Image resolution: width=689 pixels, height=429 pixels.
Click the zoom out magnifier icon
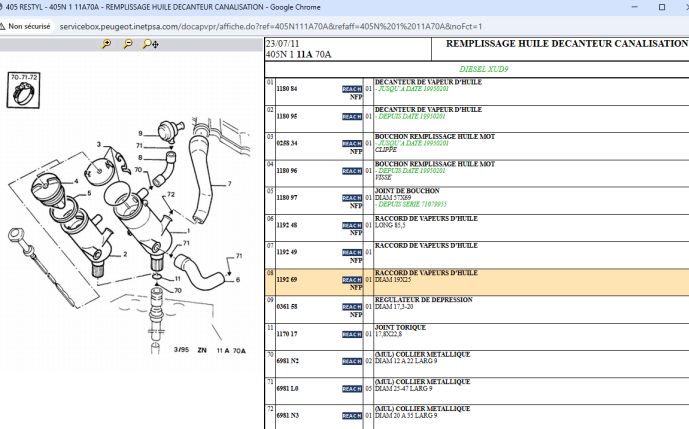(128, 45)
